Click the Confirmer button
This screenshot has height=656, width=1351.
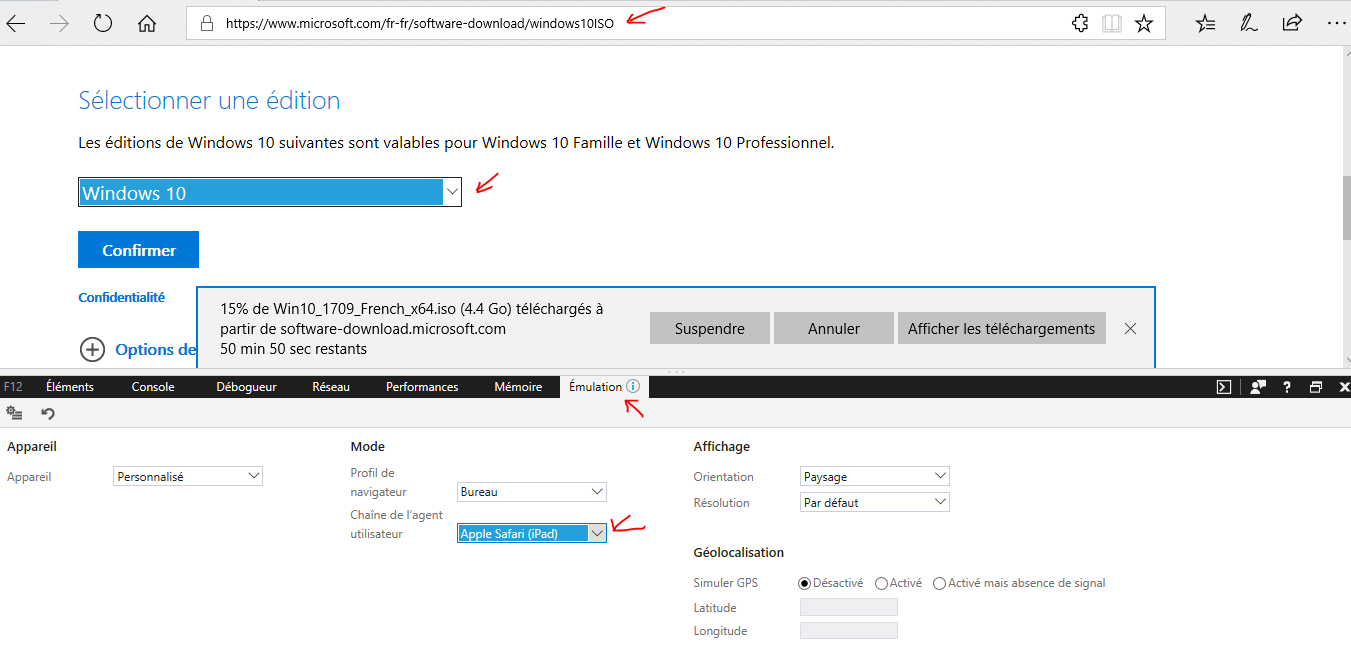(x=139, y=250)
